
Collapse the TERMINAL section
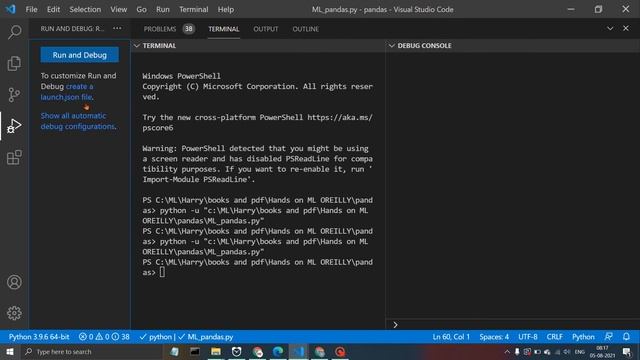pos(137,46)
